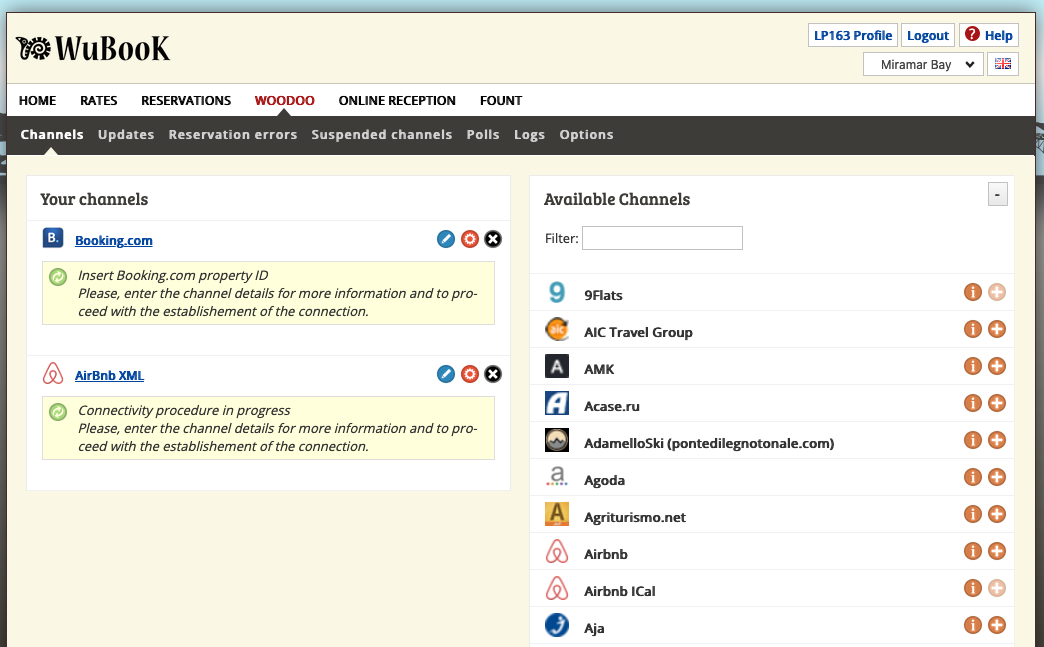Show info for 9Flats channel
The width and height of the screenshot is (1044, 647).
(x=973, y=292)
